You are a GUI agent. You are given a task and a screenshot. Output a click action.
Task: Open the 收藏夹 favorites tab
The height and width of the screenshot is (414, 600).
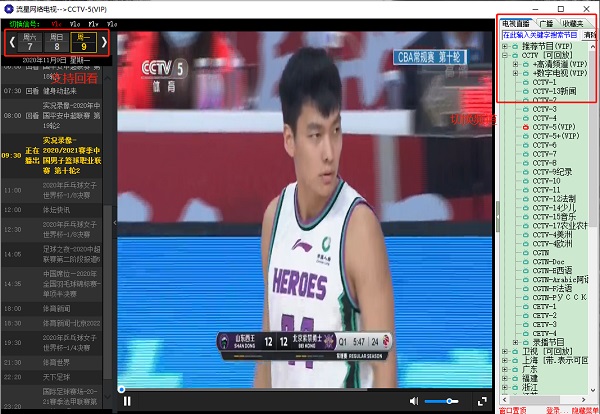tap(578, 22)
